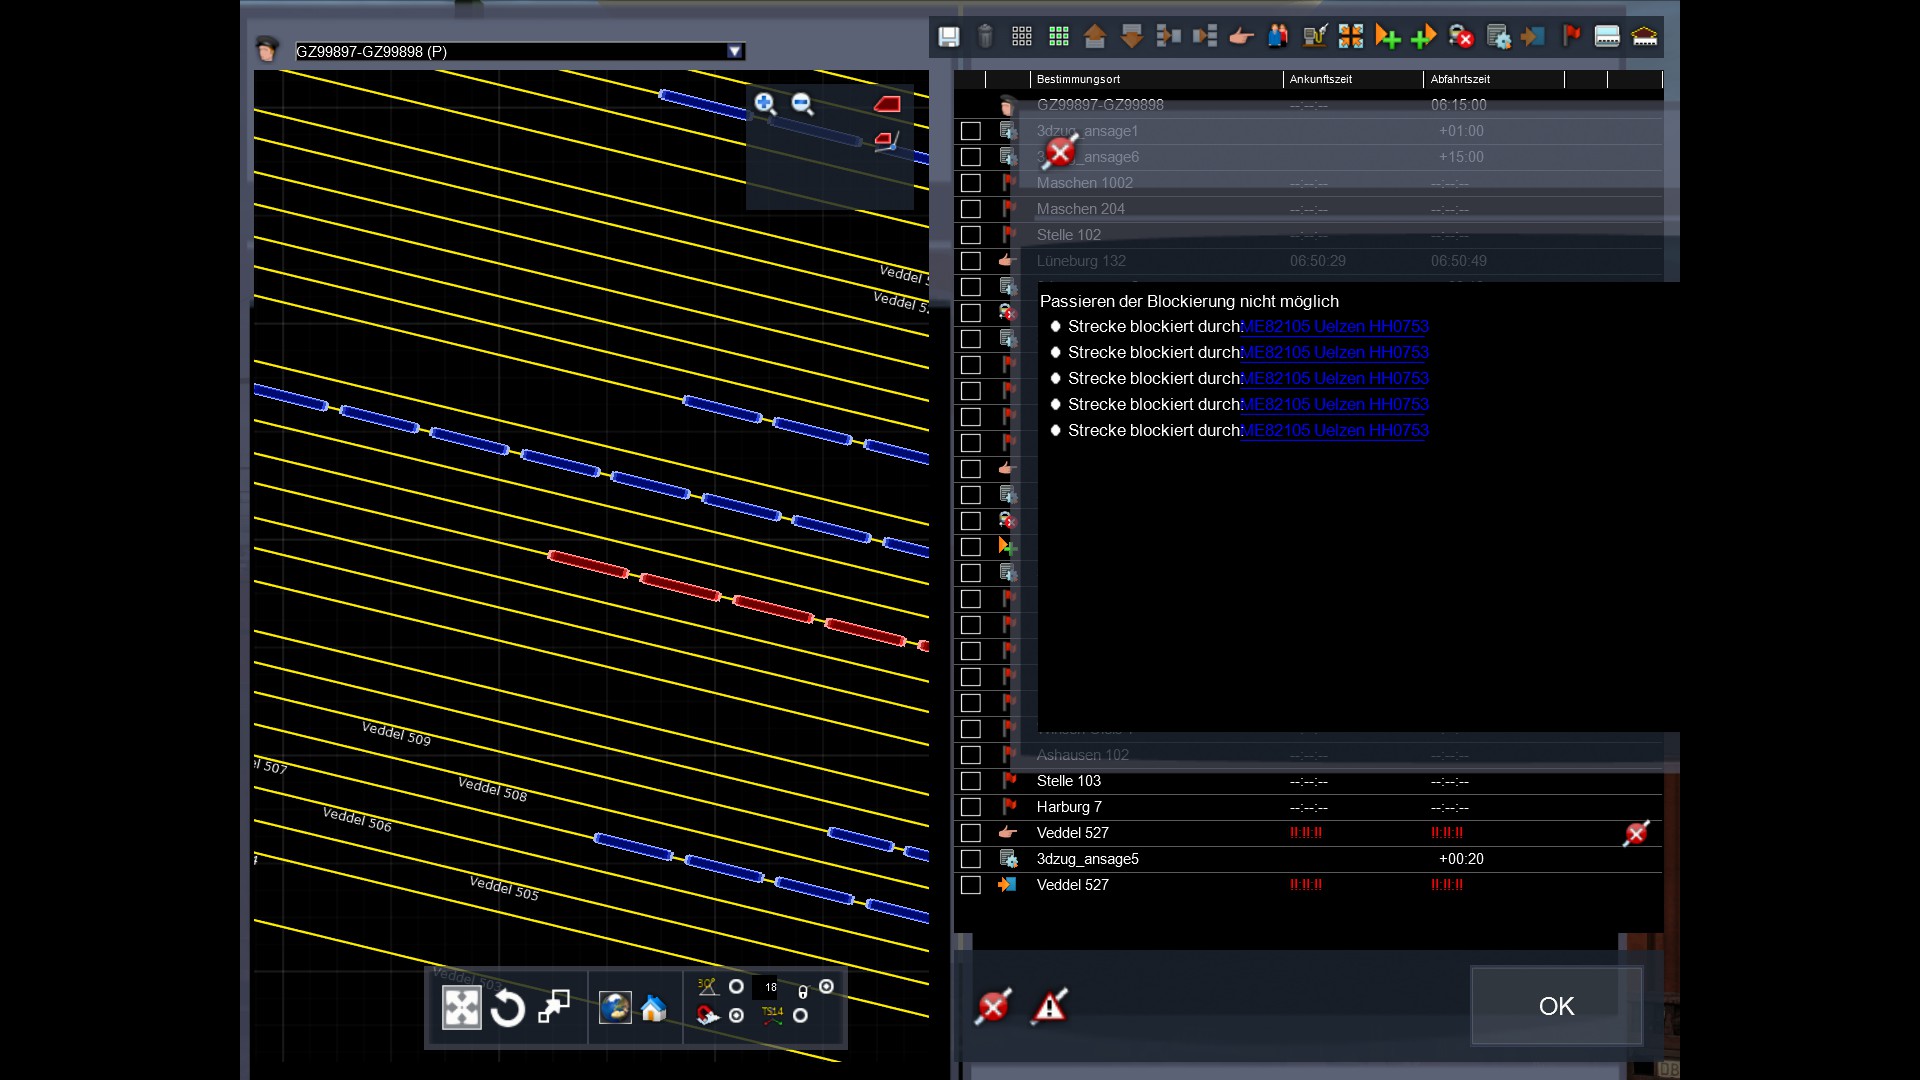Move the instruction down with the orange down arrow
This screenshot has height=1080, width=1920.
pos(1132,37)
